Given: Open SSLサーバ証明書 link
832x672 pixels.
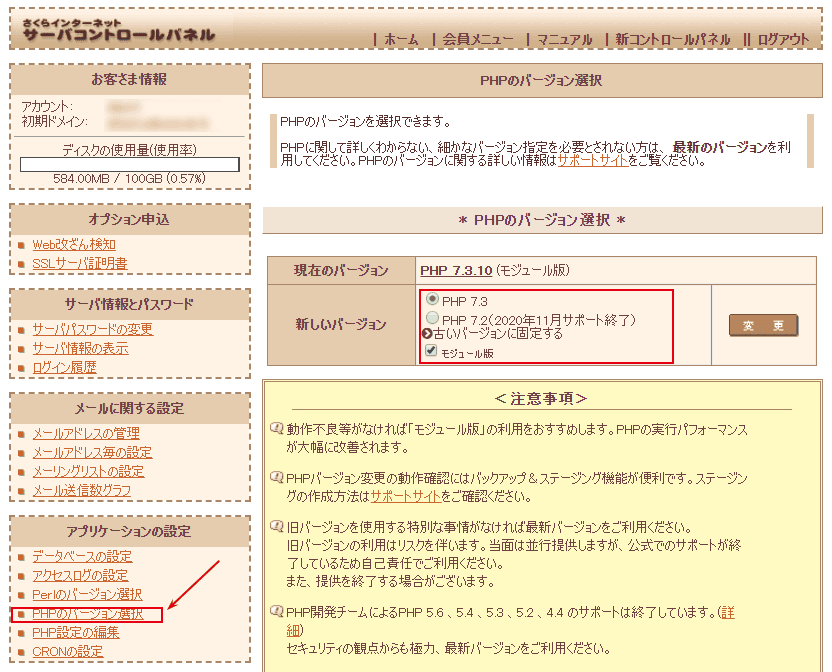Looking at the screenshot, I should click(x=80, y=264).
